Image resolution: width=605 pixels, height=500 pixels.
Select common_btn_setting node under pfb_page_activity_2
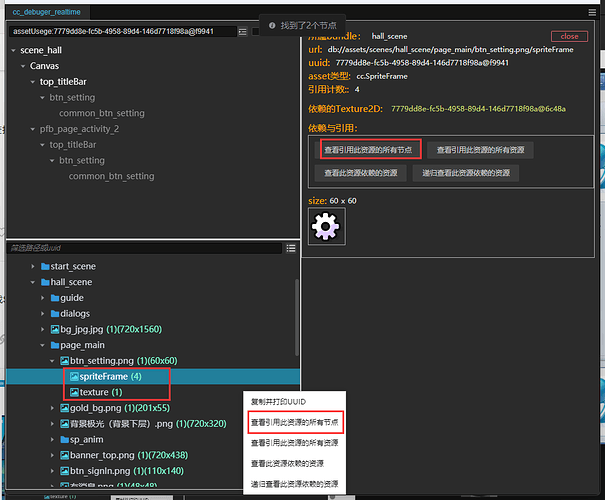coord(112,176)
